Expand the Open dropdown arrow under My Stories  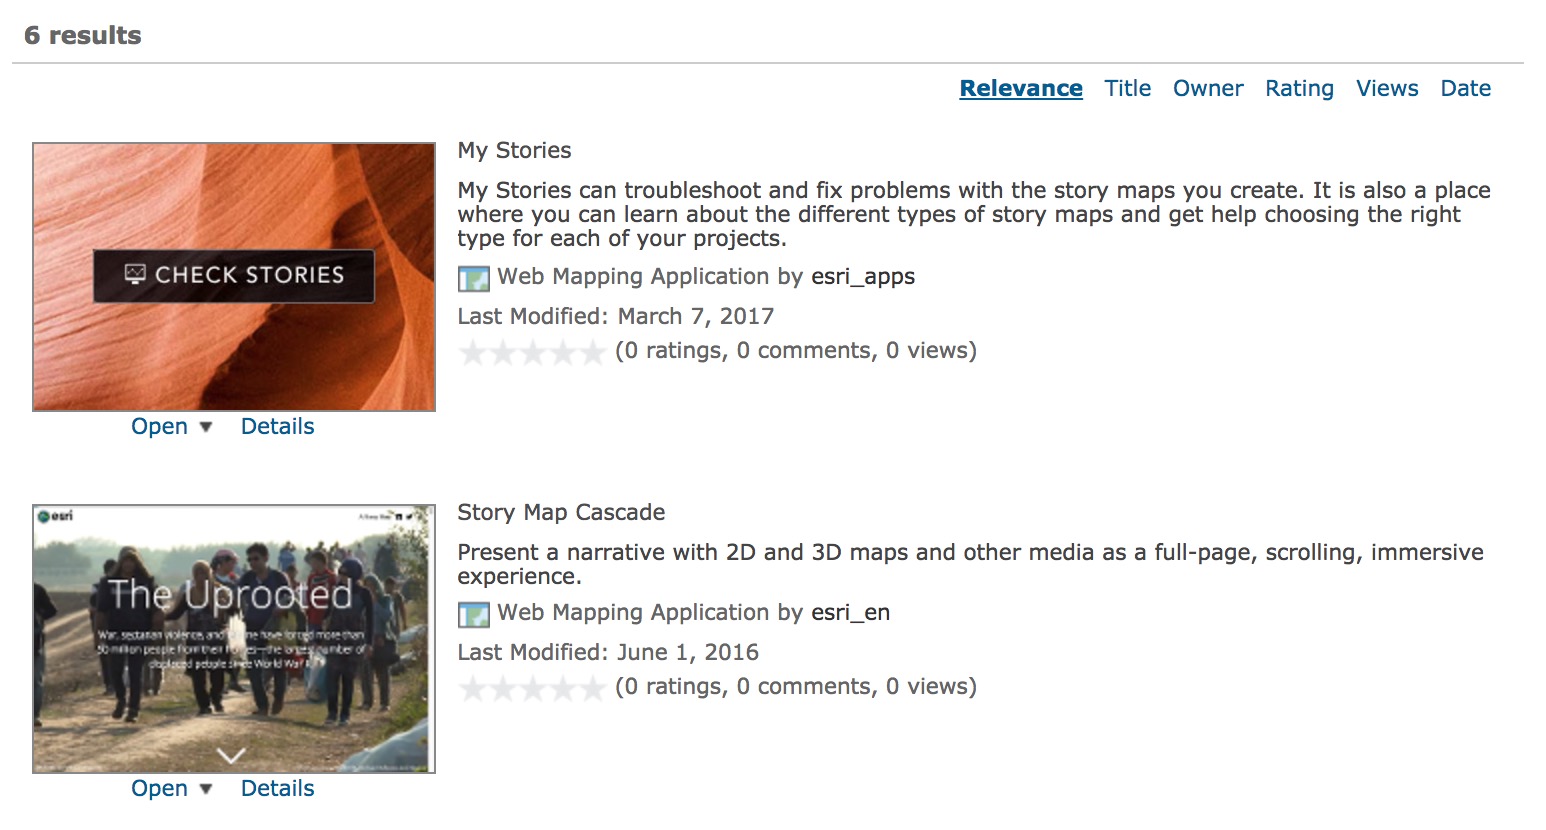click(206, 427)
